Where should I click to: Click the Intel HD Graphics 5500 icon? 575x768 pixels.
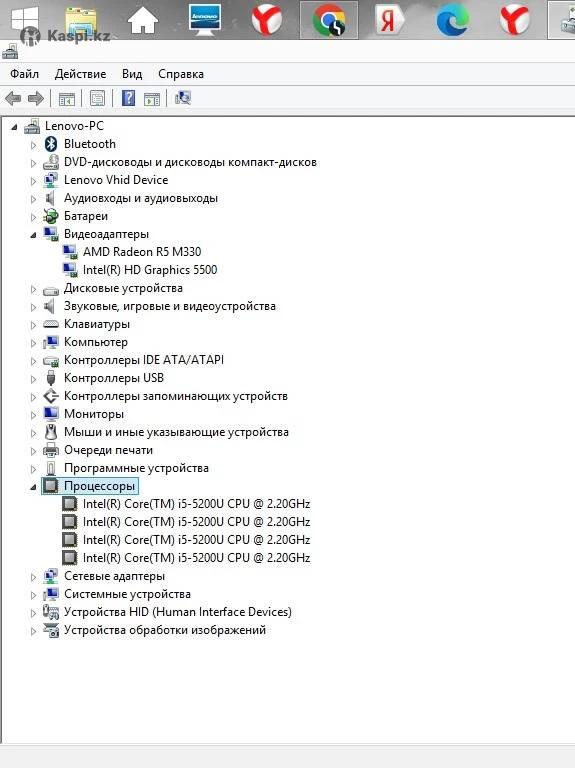[x=70, y=270]
